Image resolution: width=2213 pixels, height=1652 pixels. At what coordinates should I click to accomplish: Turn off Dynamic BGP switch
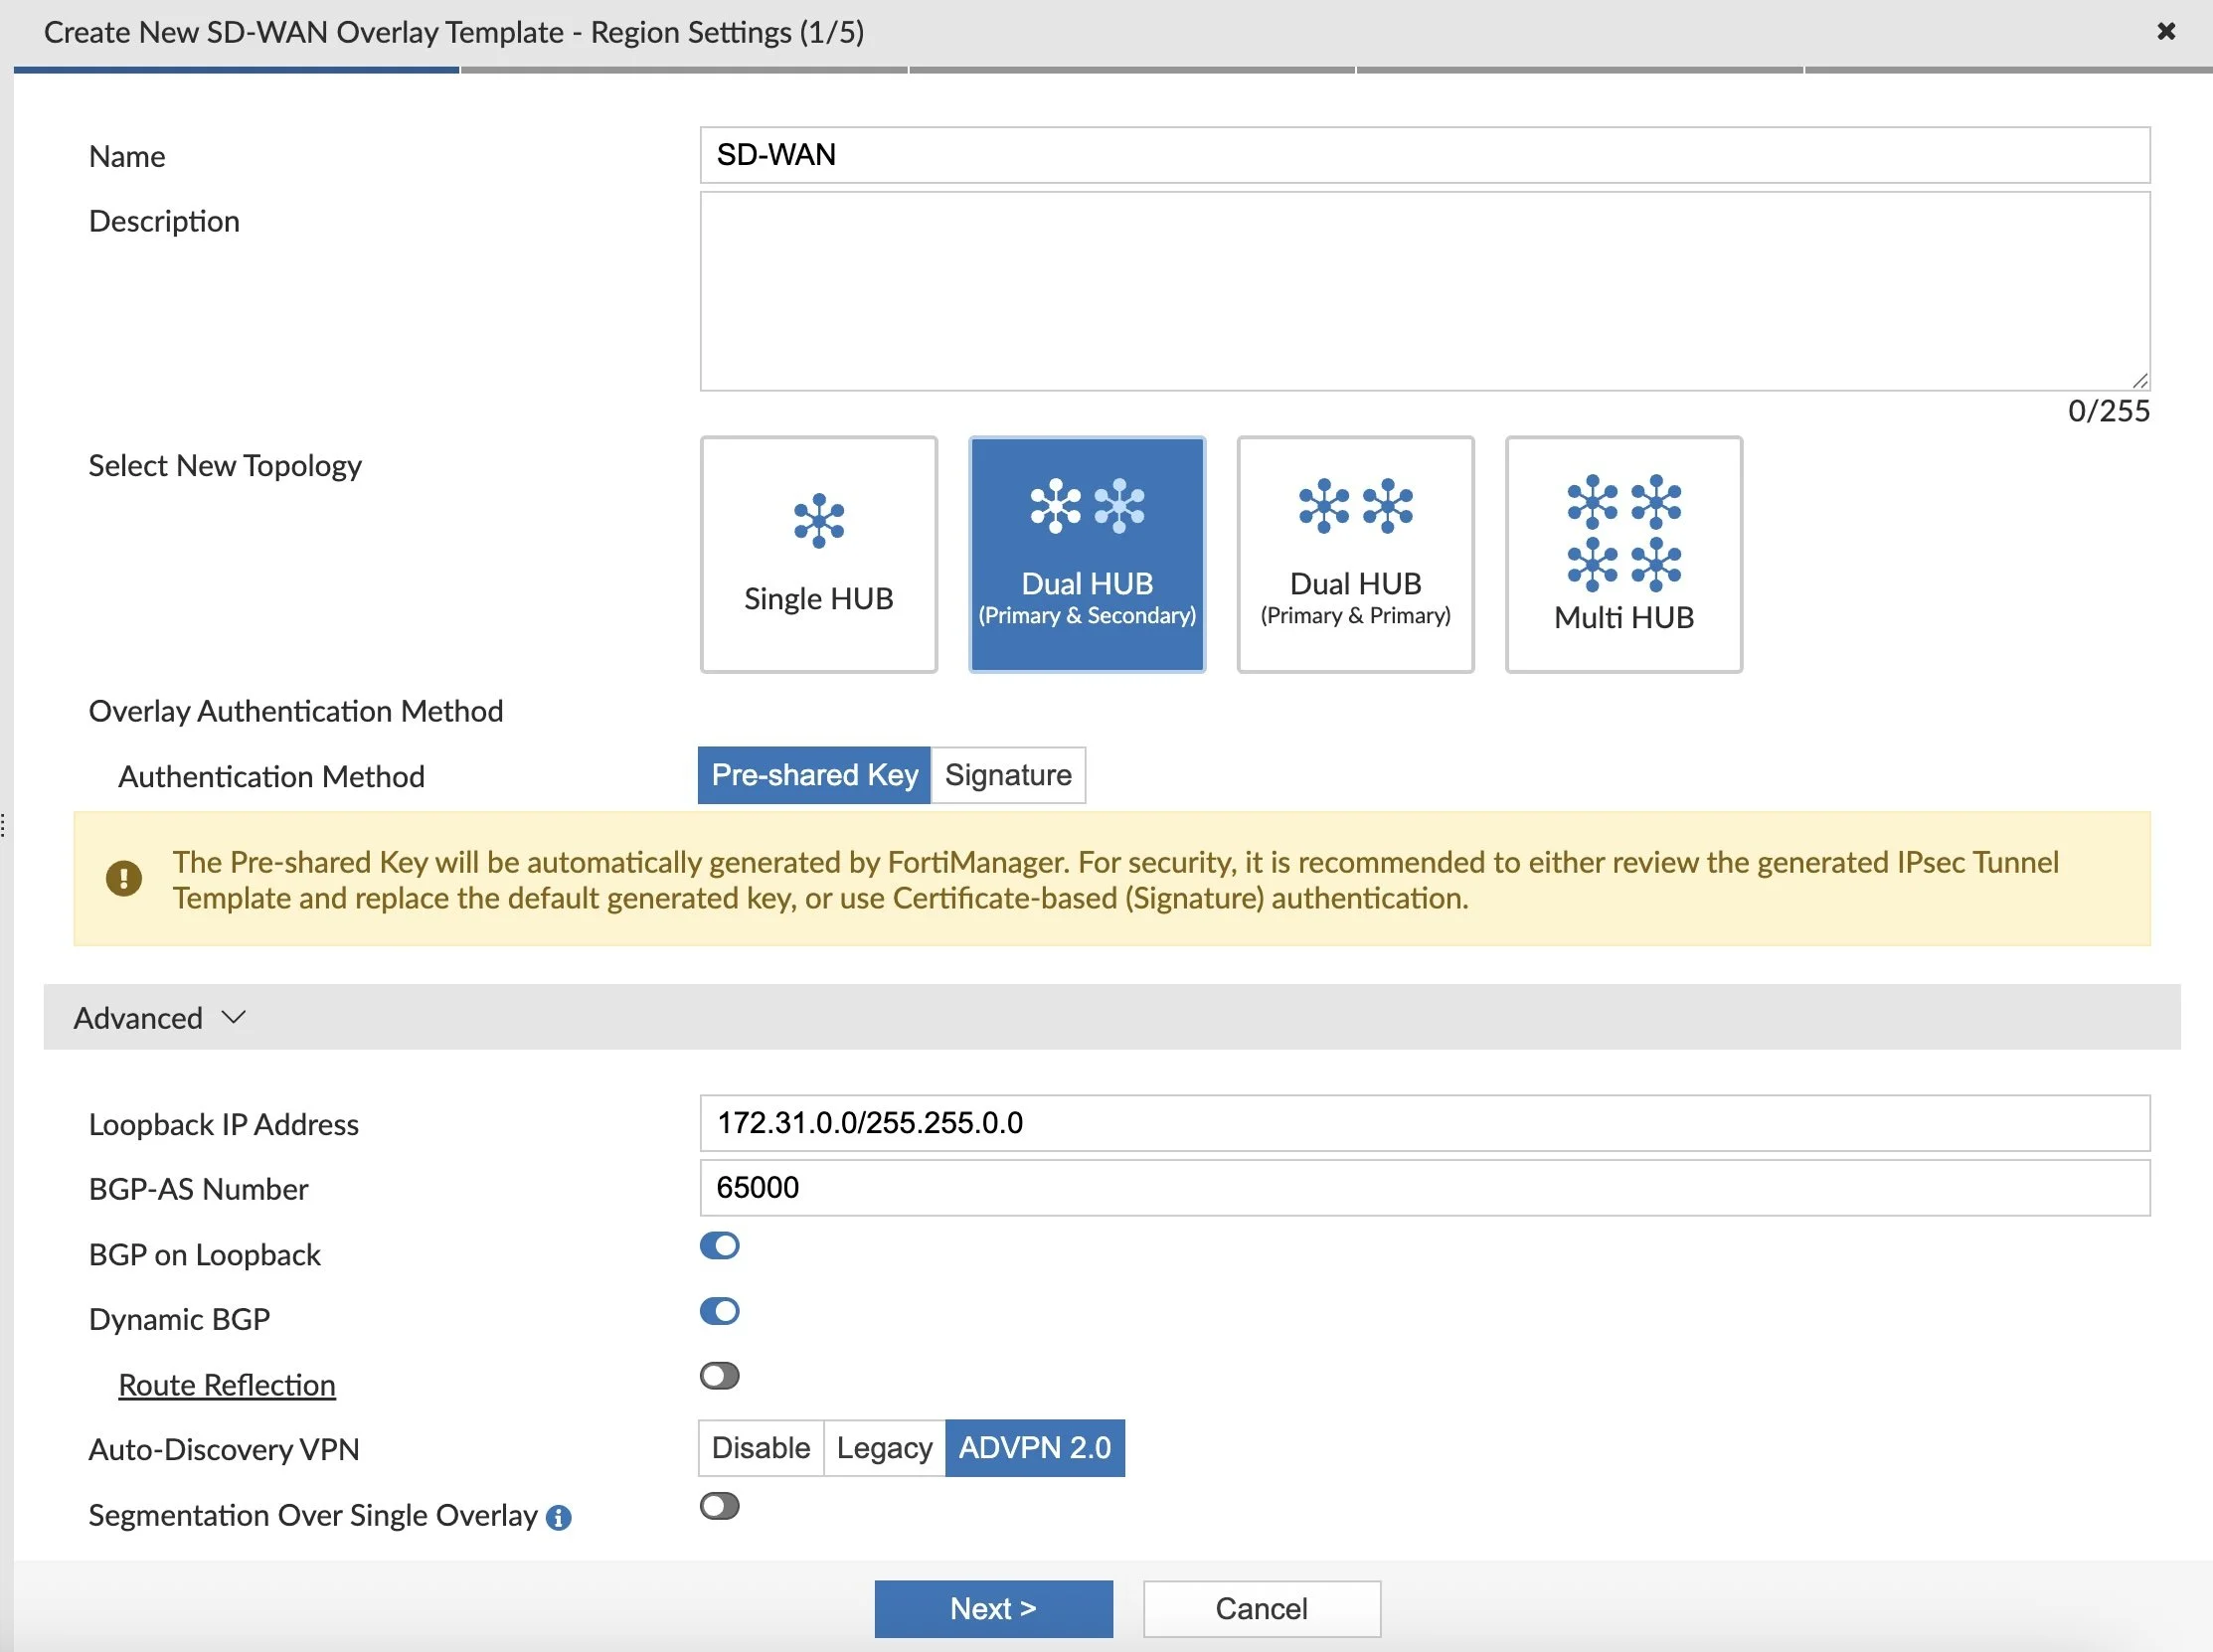[x=719, y=1310]
